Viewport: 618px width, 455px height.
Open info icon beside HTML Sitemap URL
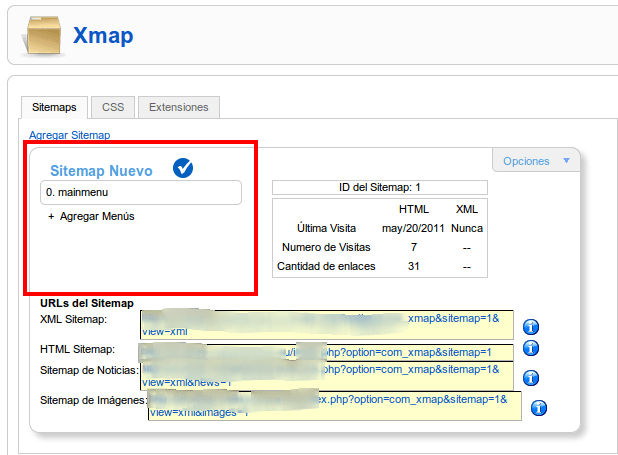531,348
